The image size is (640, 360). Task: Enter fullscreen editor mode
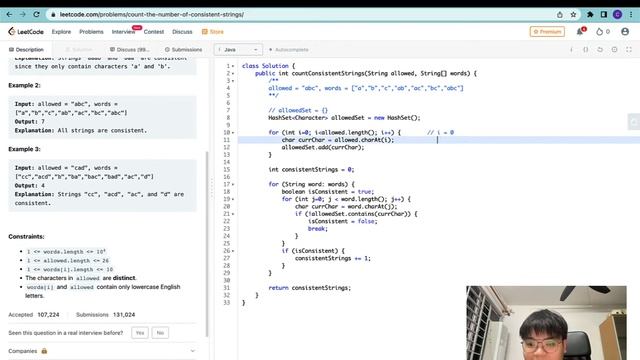(x=629, y=49)
